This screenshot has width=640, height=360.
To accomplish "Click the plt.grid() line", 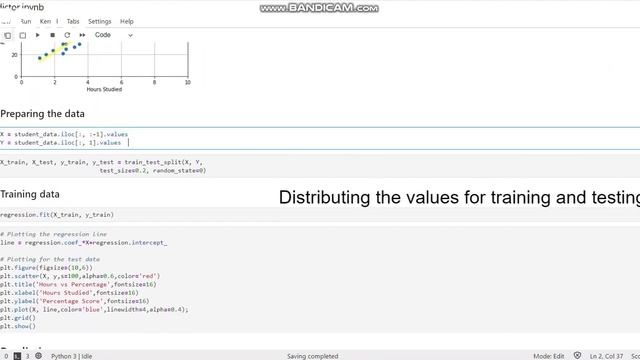I will tap(18, 318).
